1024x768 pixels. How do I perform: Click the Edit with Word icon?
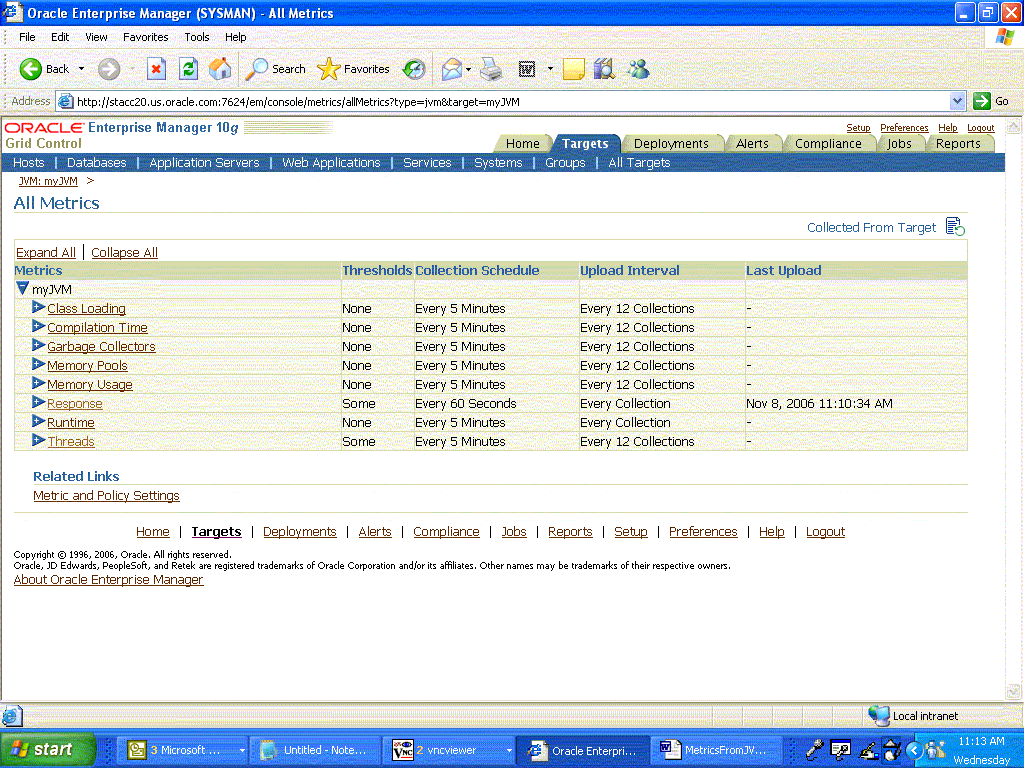point(526,69)
